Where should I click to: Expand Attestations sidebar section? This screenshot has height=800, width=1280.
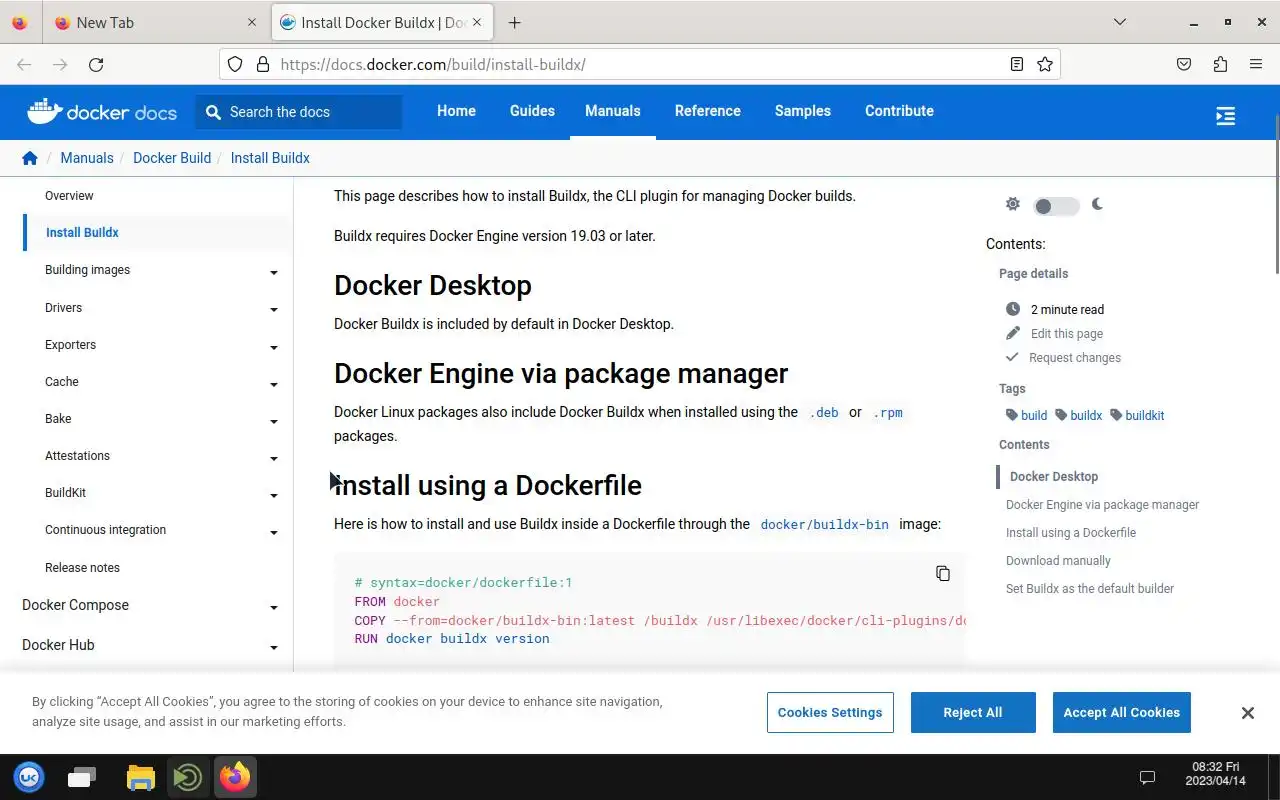[273, 458]
